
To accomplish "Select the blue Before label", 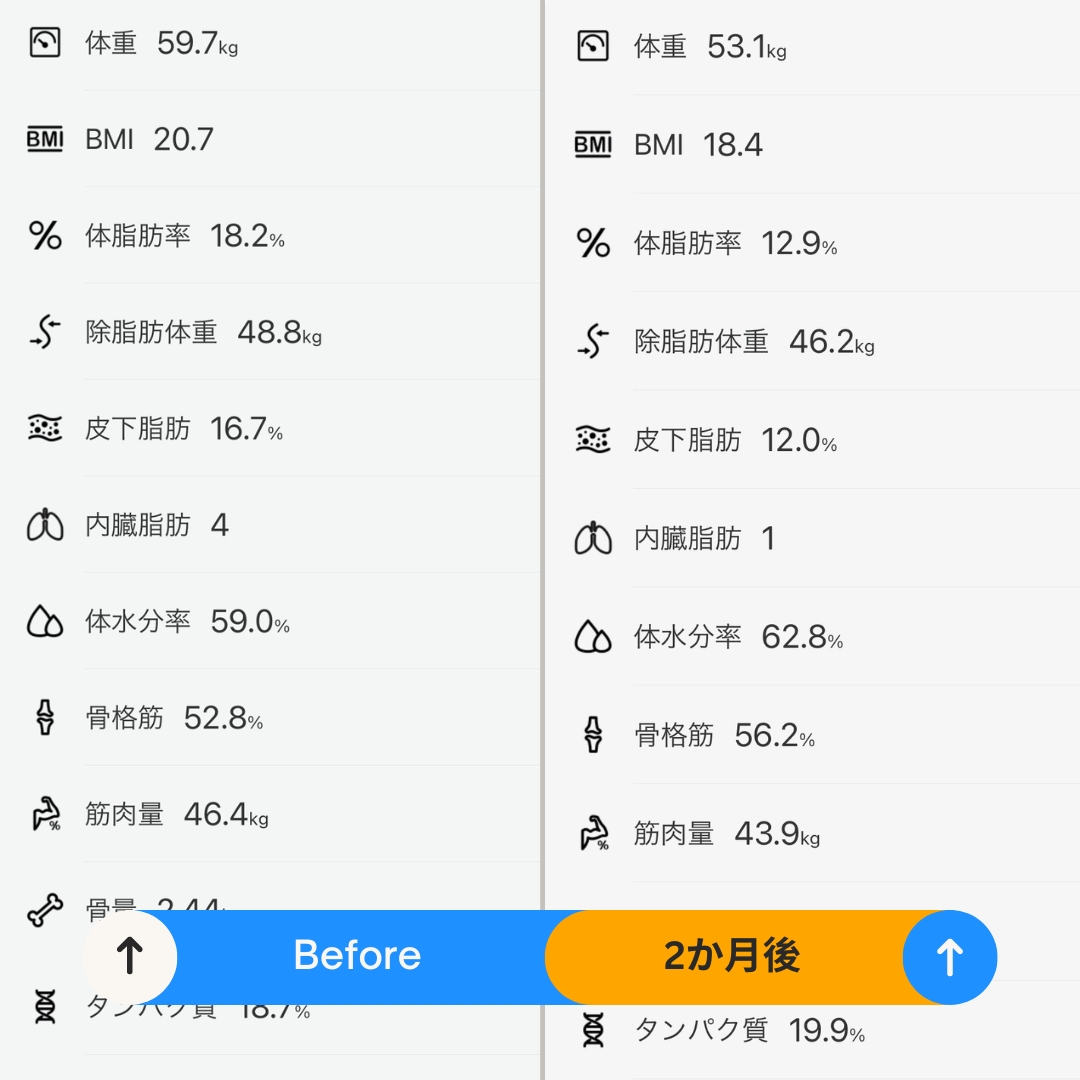I will click(x=357, y=956).
